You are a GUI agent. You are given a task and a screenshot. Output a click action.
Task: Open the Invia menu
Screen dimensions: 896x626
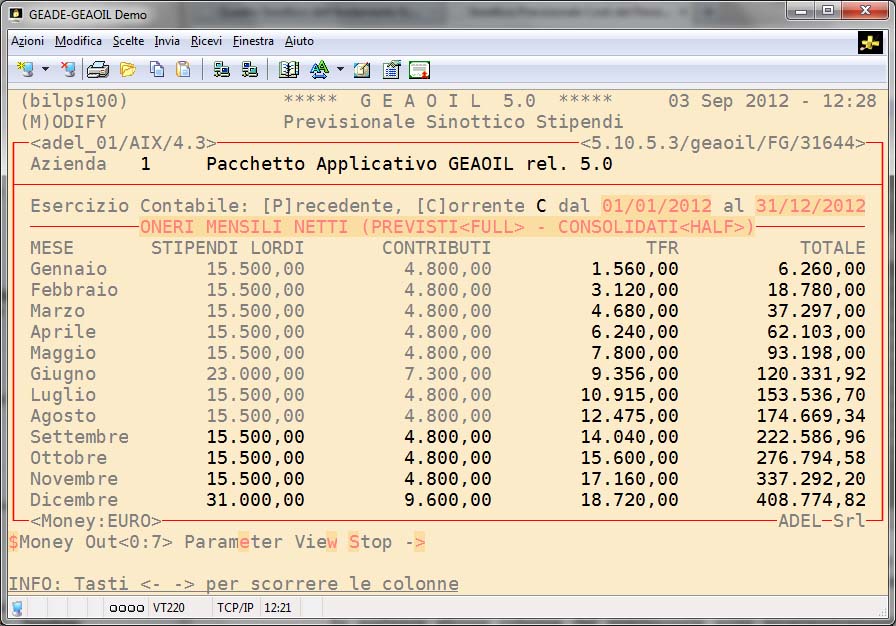[x=167, y=41]
